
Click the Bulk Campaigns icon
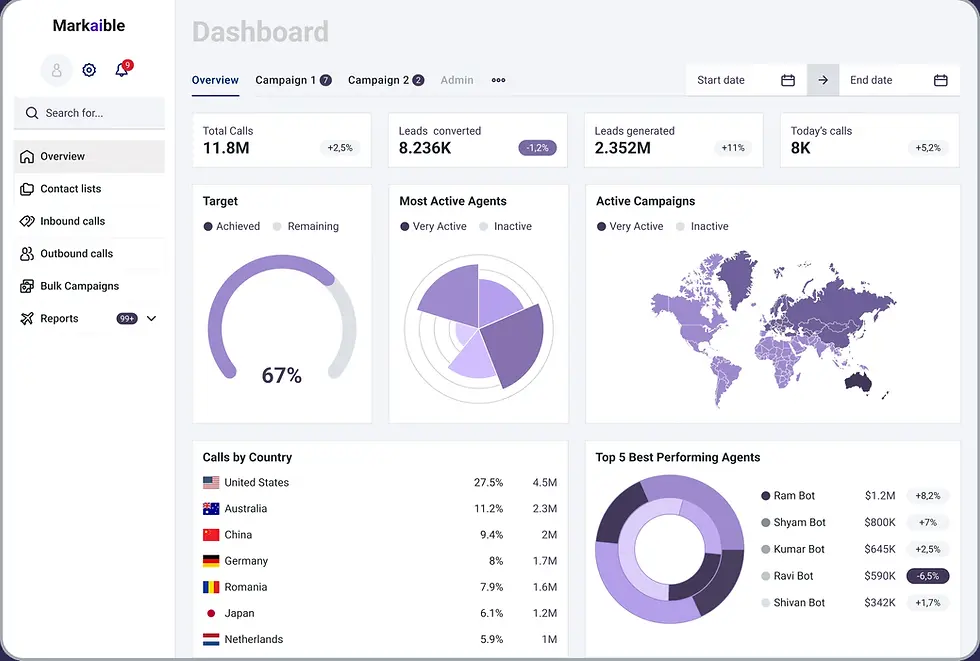pyautogui.click(x=25, y=286)
